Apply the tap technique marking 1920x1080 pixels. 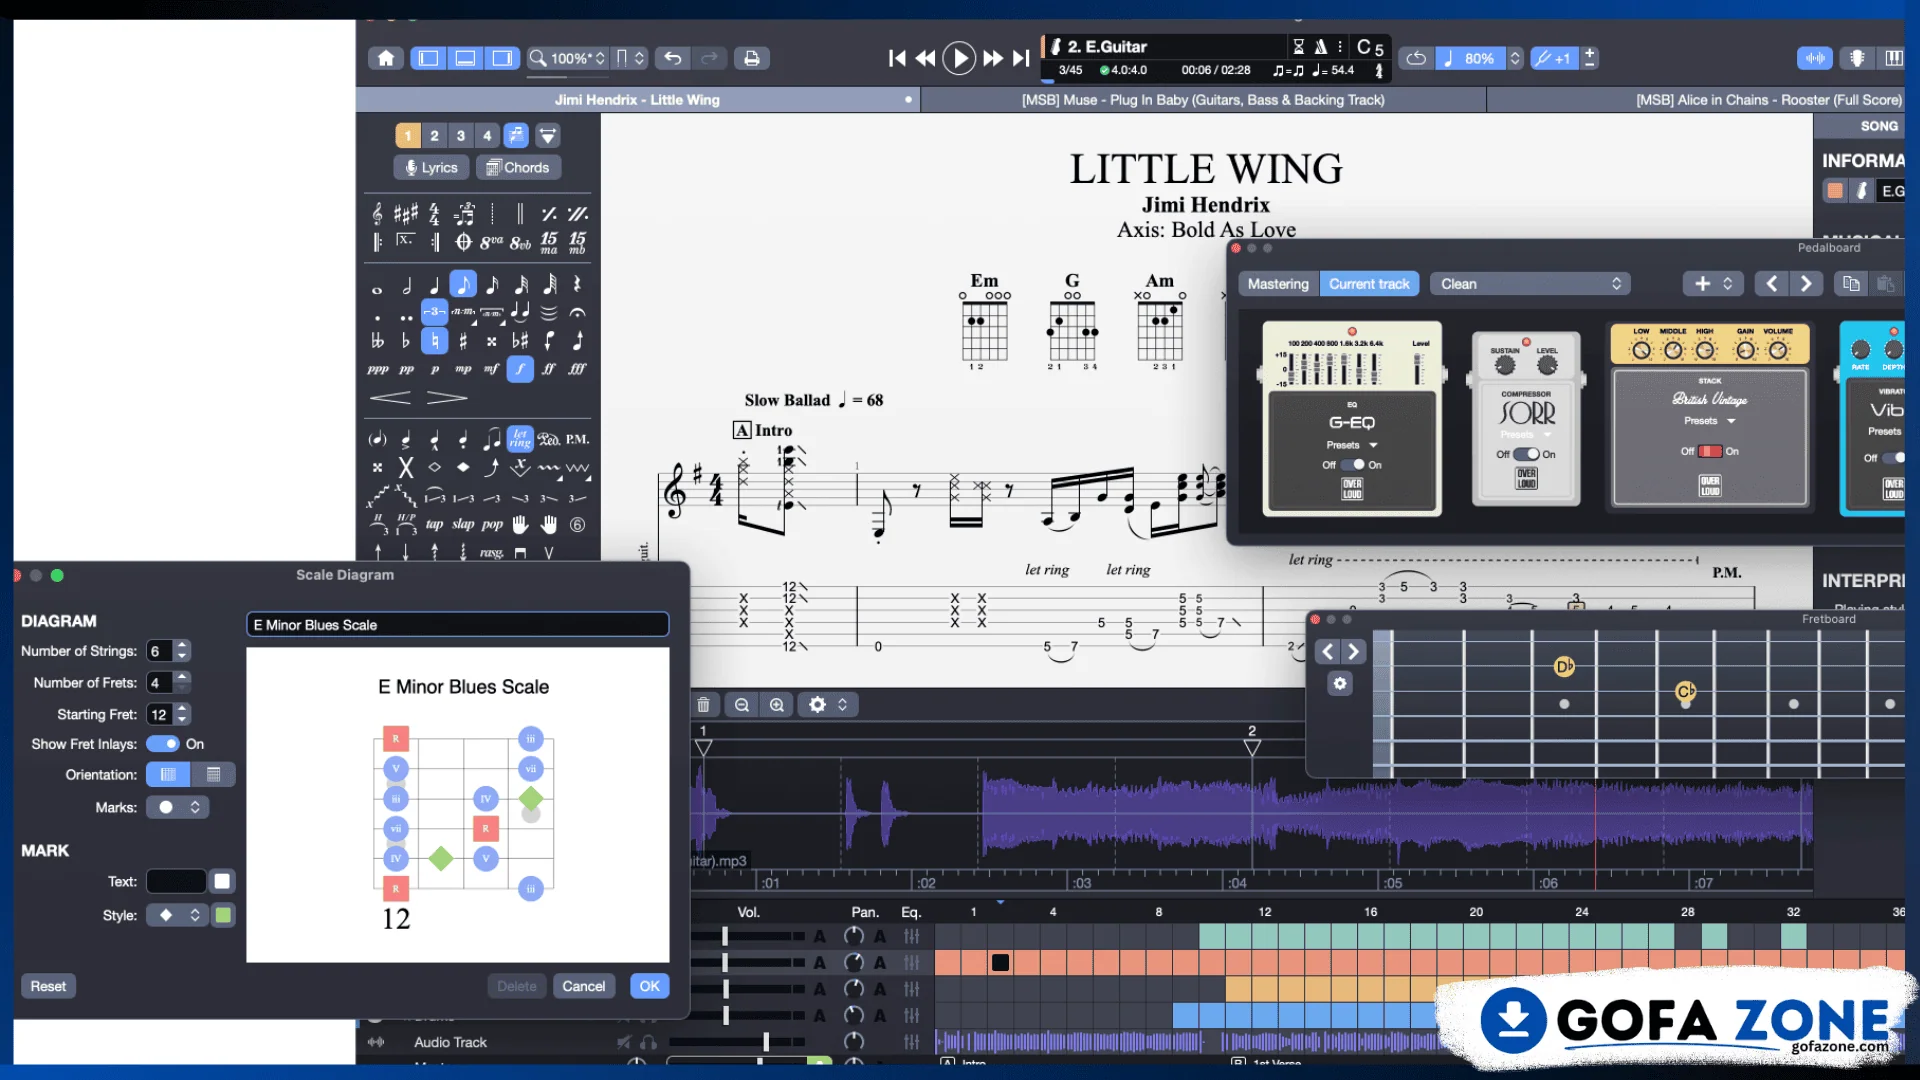[x=434, y=524]
